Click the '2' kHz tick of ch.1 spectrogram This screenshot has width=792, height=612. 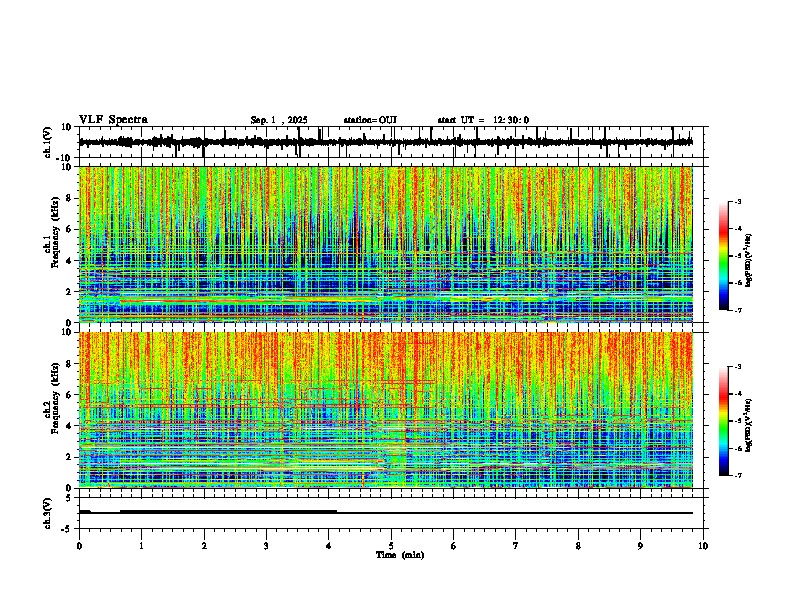click(x=70, y=291)
